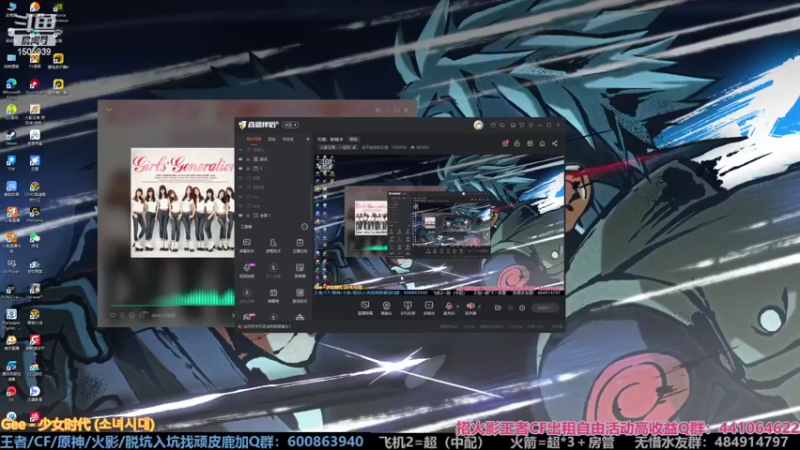Click the share icon in streaming app header
This screenshot has width=800, height=450.
click(555, 143)
